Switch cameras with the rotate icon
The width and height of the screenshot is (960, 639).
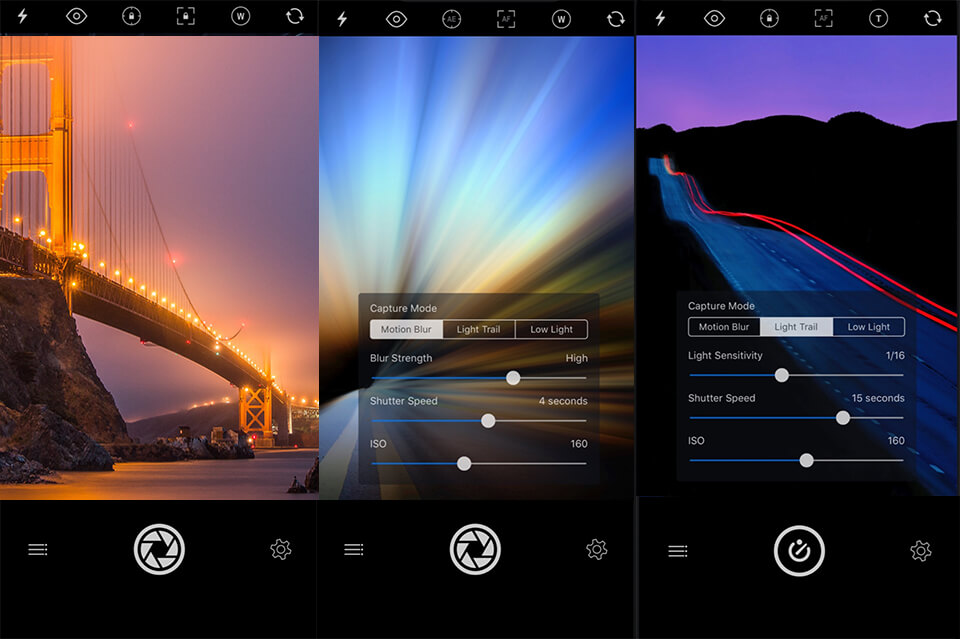[x=295, y=17]
